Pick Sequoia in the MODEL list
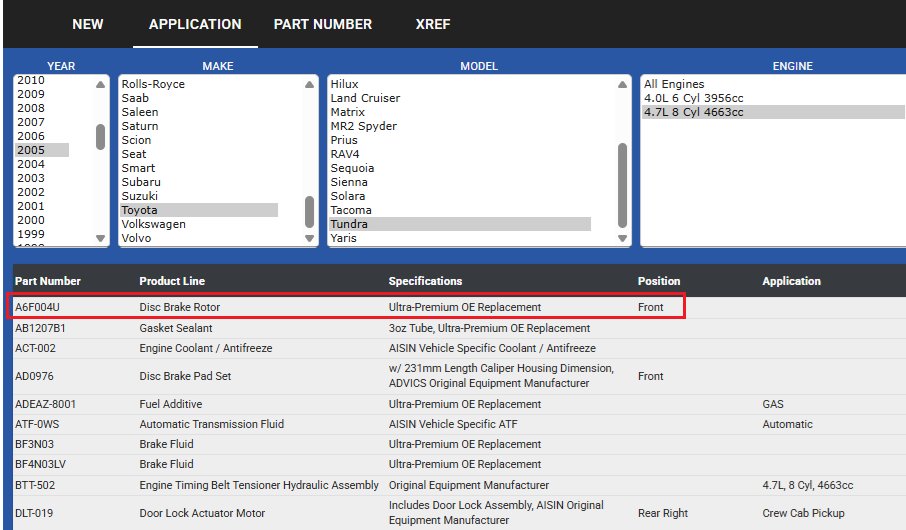The width and height of the screenshot is (906, 530). click(352, 168)
